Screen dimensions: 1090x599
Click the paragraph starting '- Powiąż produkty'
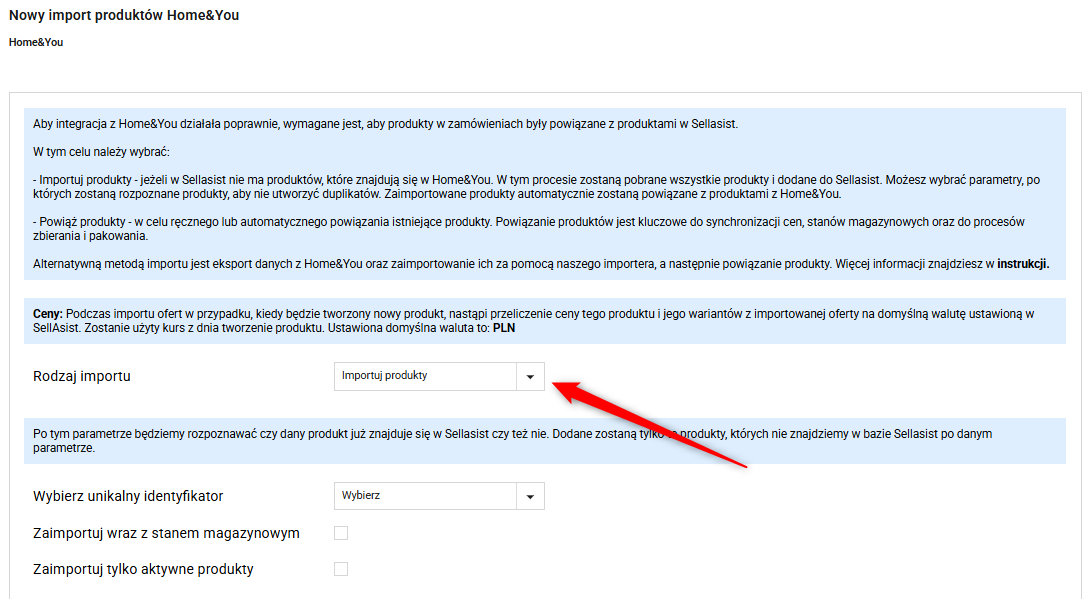click(x=528, y=229)
